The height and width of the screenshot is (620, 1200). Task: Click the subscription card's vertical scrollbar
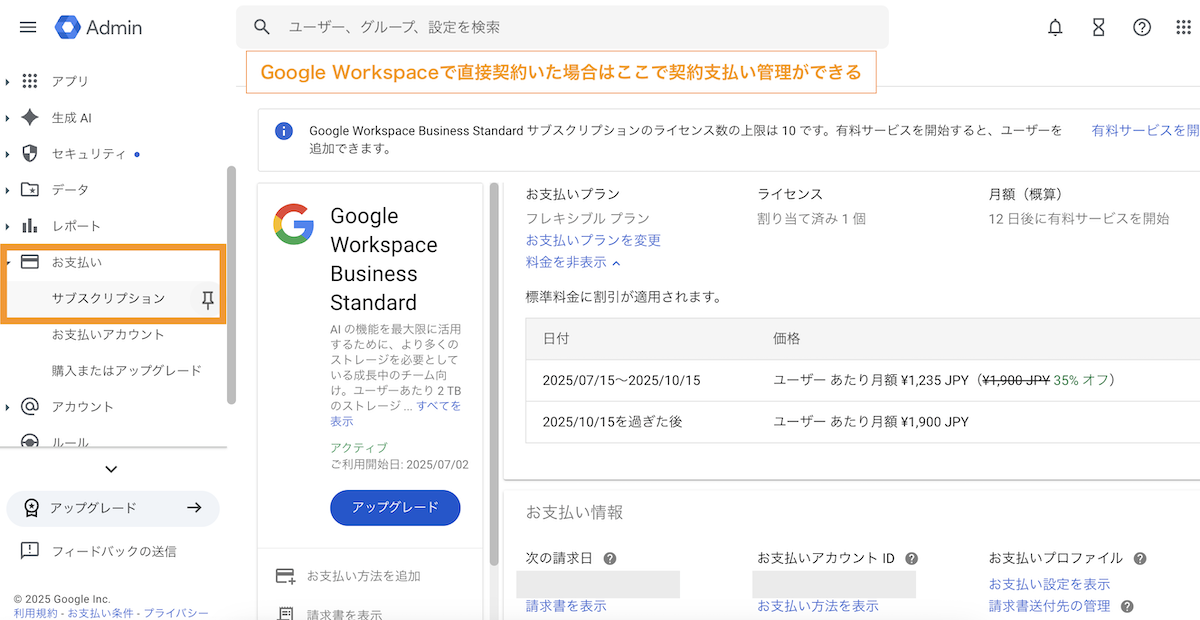pos(494,375)
